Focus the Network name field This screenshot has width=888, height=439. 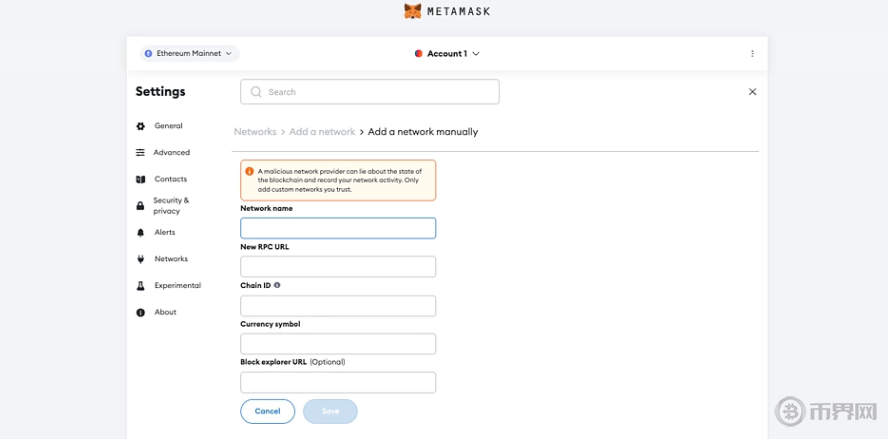338,228
